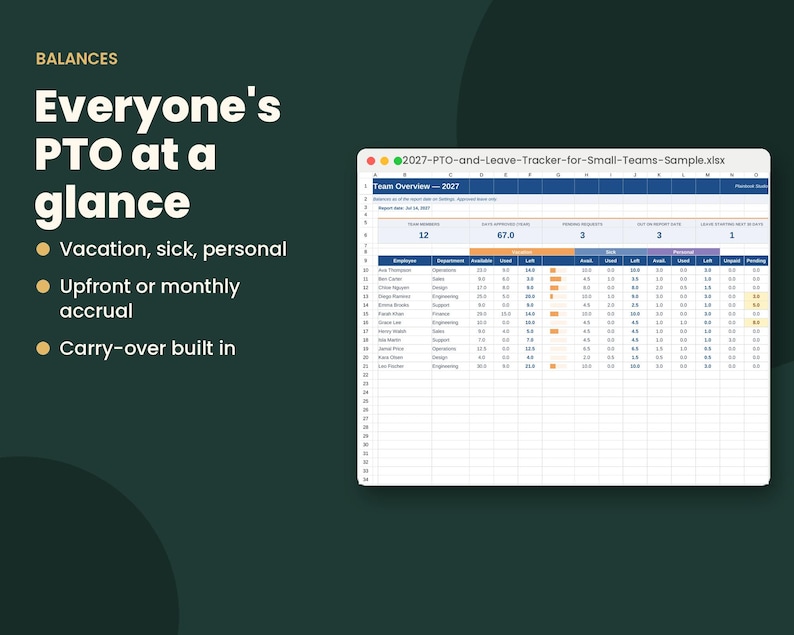Click the Report date: Jul 14, 2027 cell

click(x=404, y=208)
